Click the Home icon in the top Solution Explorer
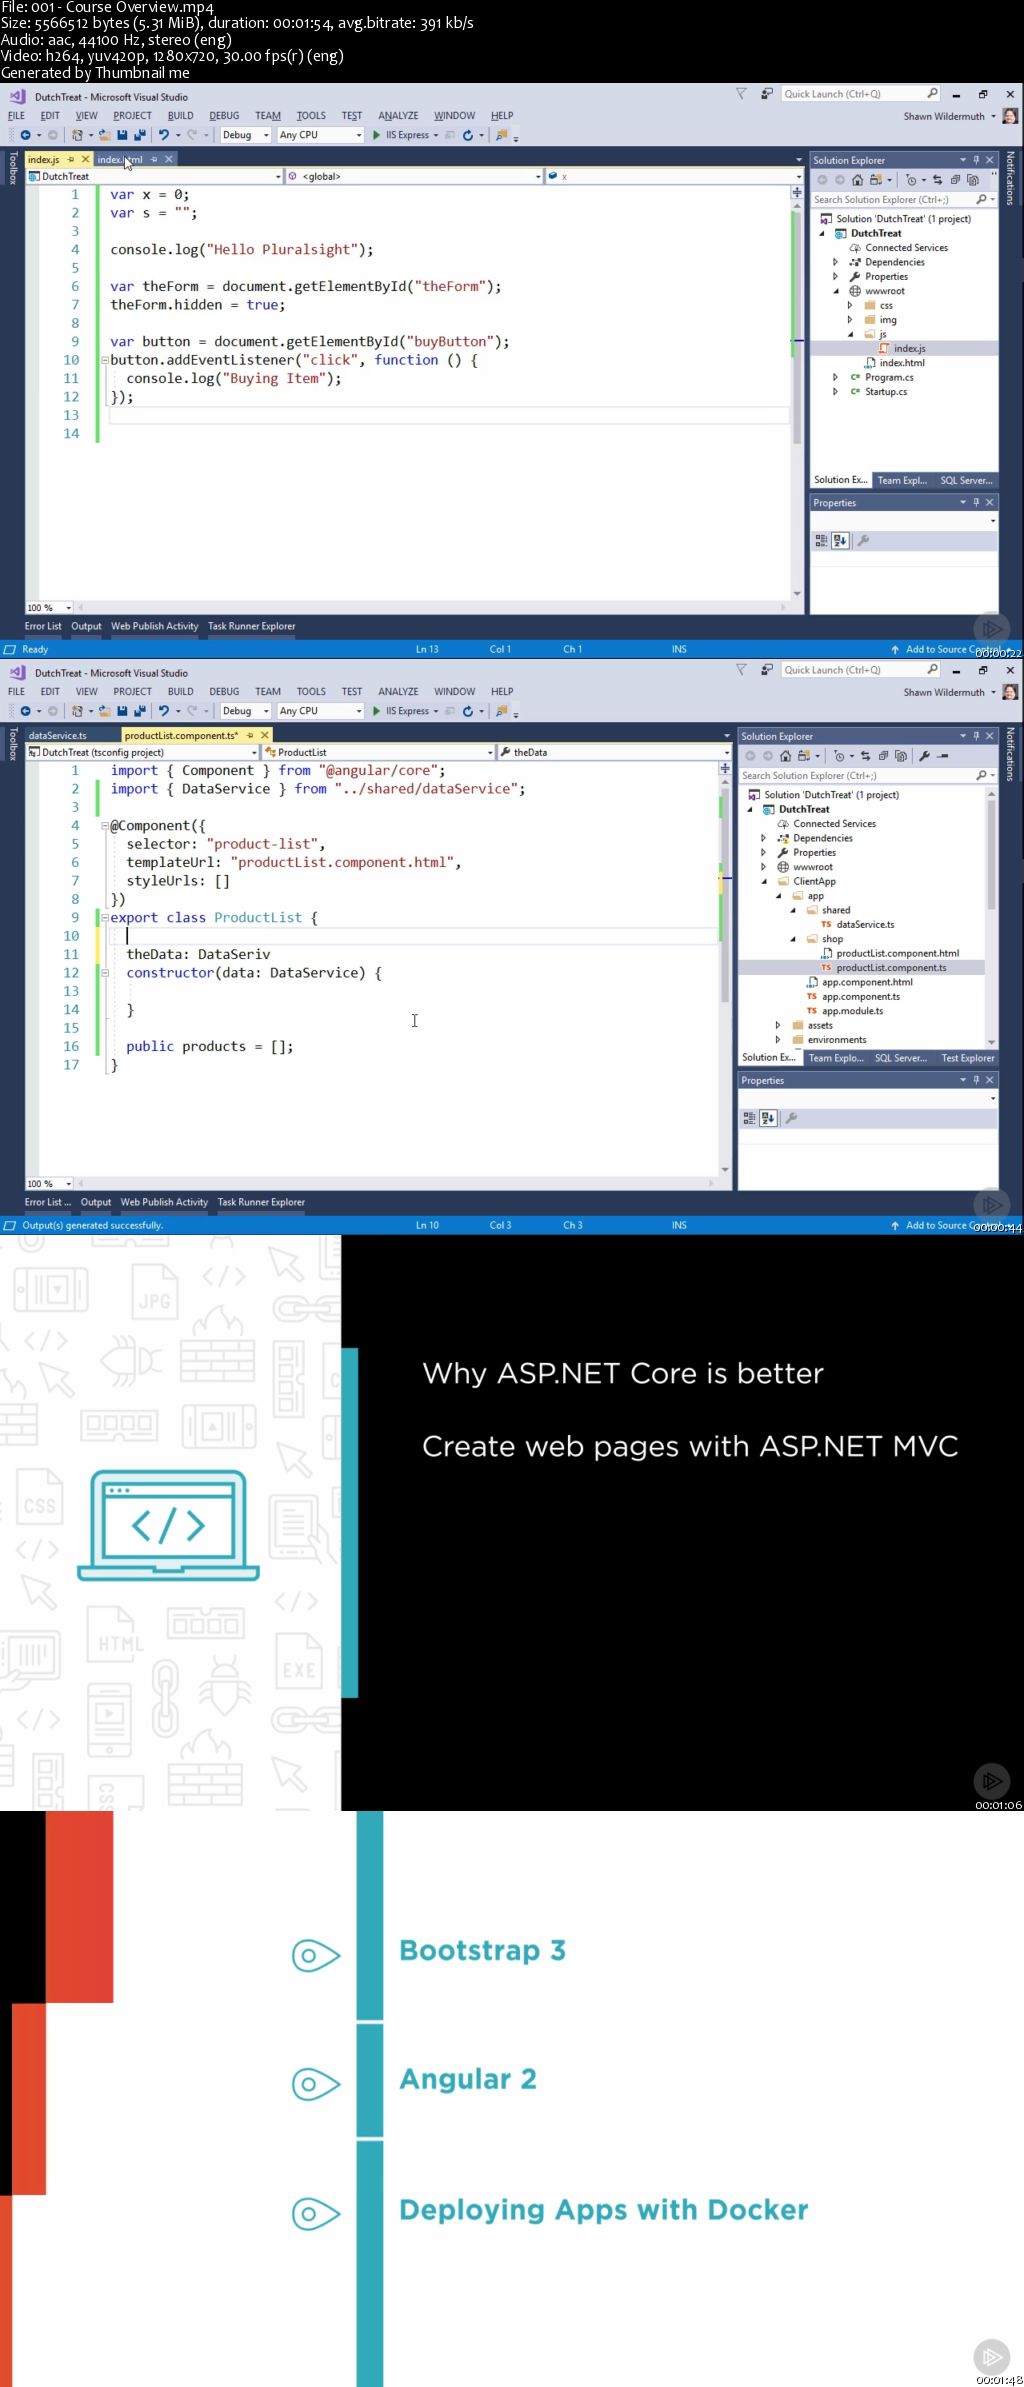The height and width of the screenshot is (2387, 1024). pos(857,180)
